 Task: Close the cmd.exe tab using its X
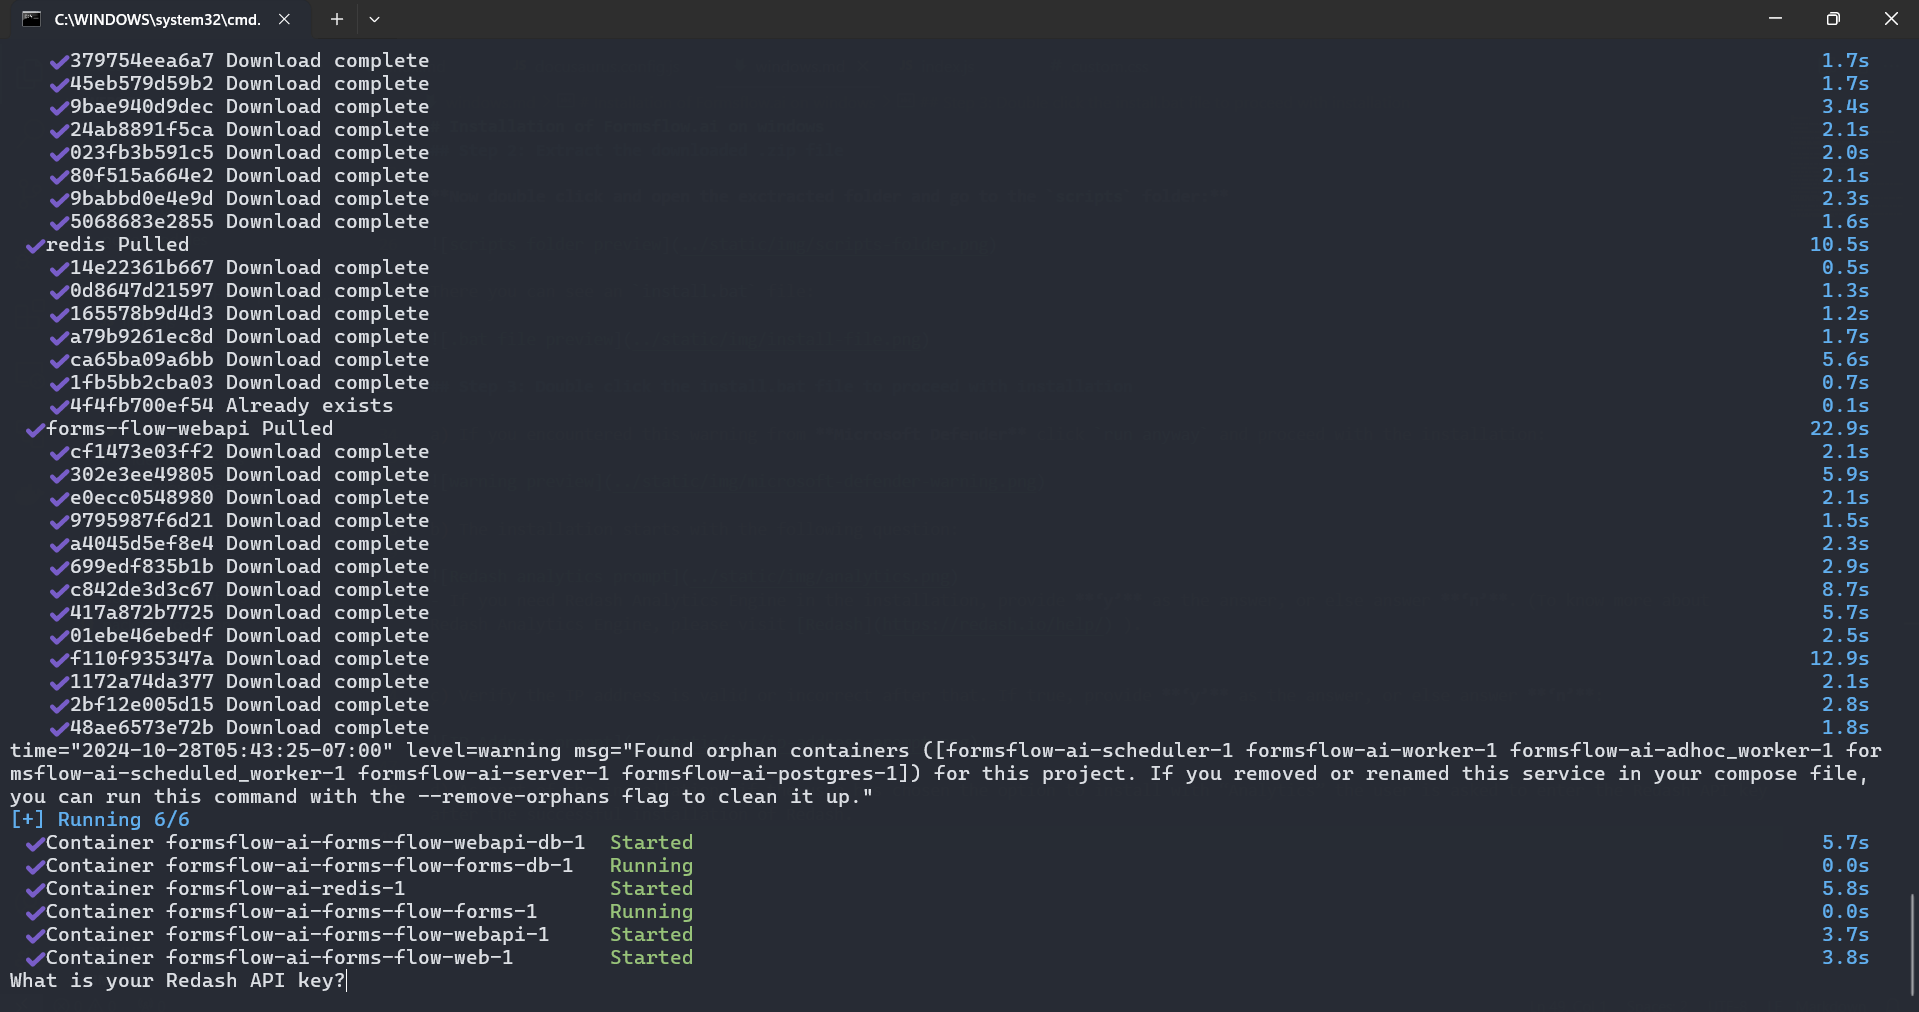tap(283, 19)
